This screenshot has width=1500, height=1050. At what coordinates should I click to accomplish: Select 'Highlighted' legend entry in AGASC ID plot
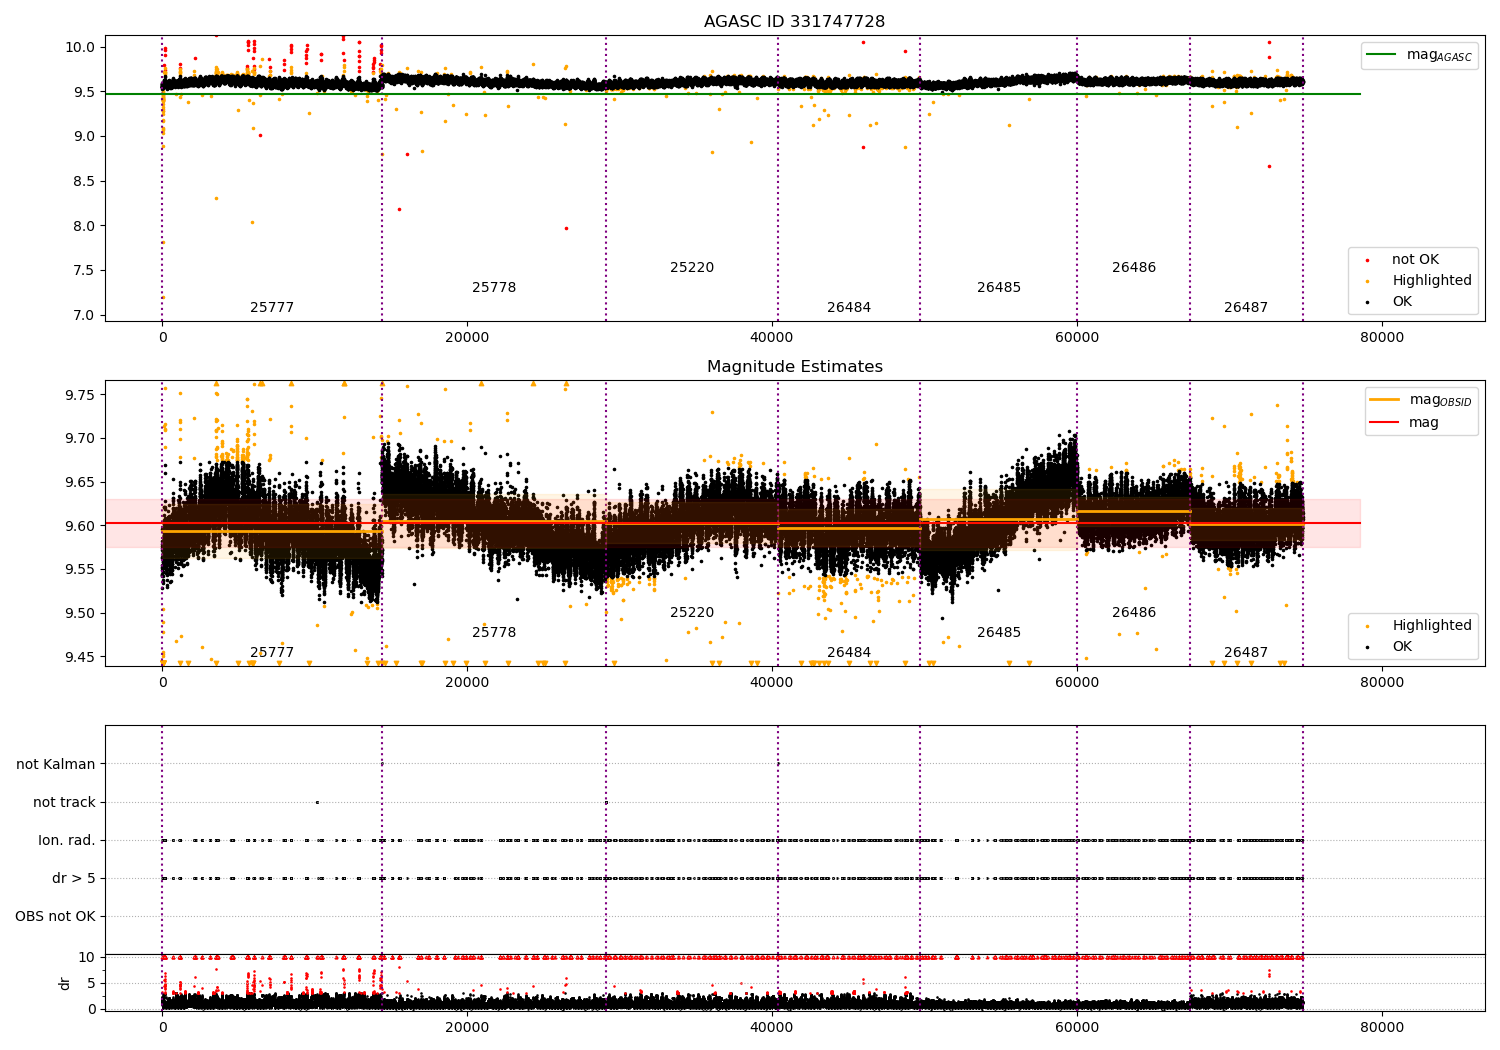point(1419,281)
